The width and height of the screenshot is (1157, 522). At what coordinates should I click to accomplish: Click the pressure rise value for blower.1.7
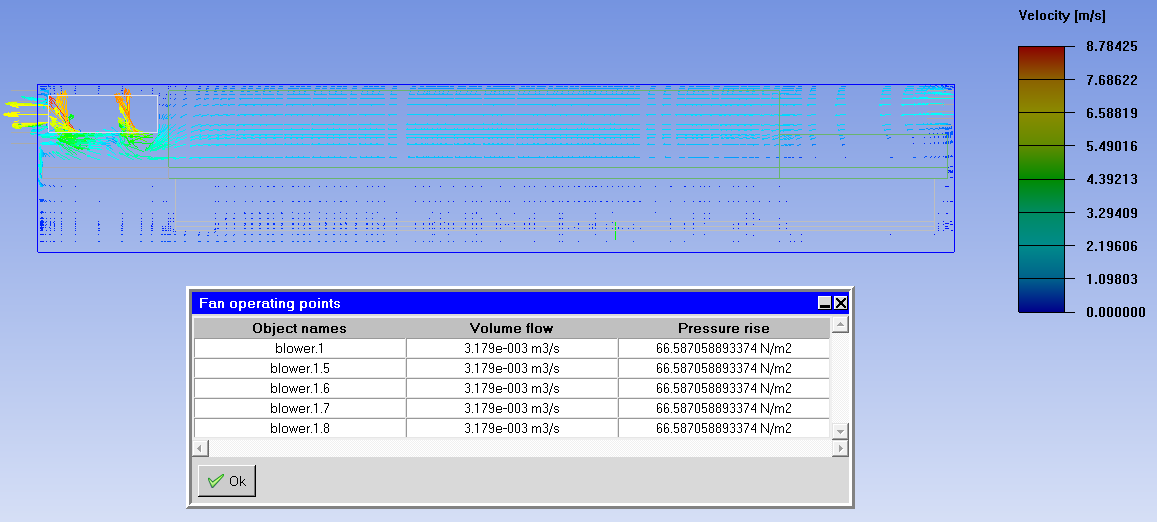click(x=724, y=408)
